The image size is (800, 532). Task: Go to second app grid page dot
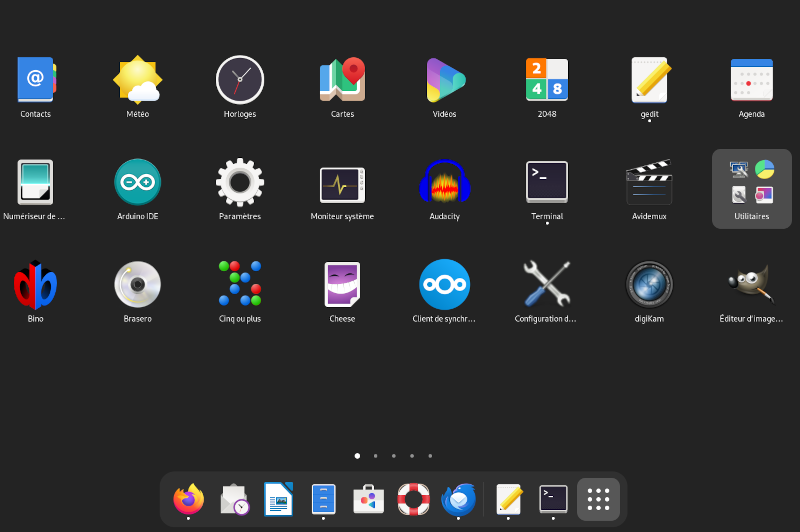point(376,456)
